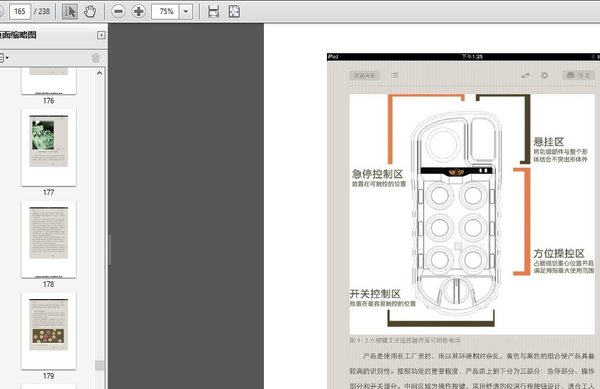Click the iPad settings gear icon in document

545,75
